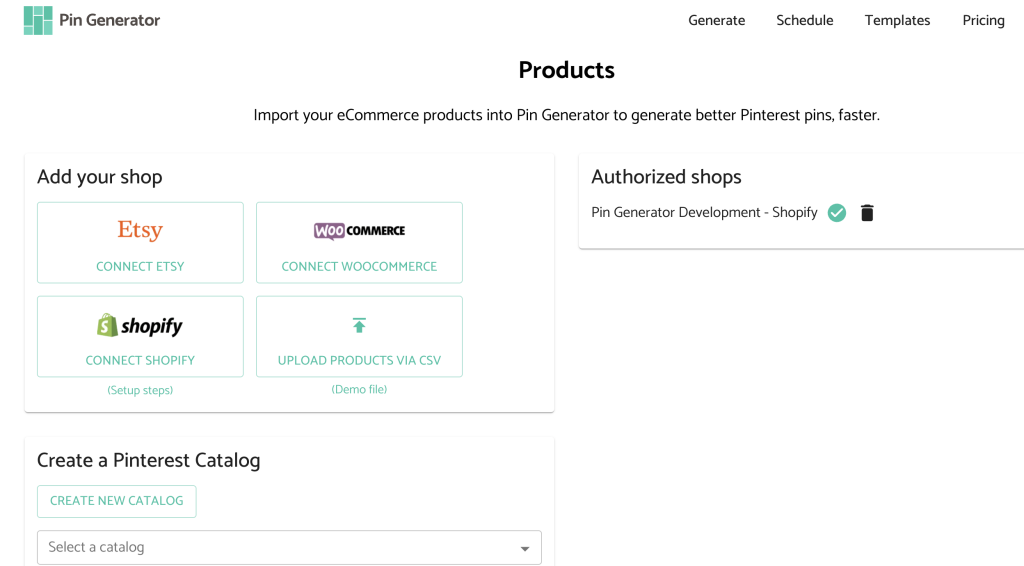
Task: Click the Authorized shops heading
Action: [x=666, y=177]
